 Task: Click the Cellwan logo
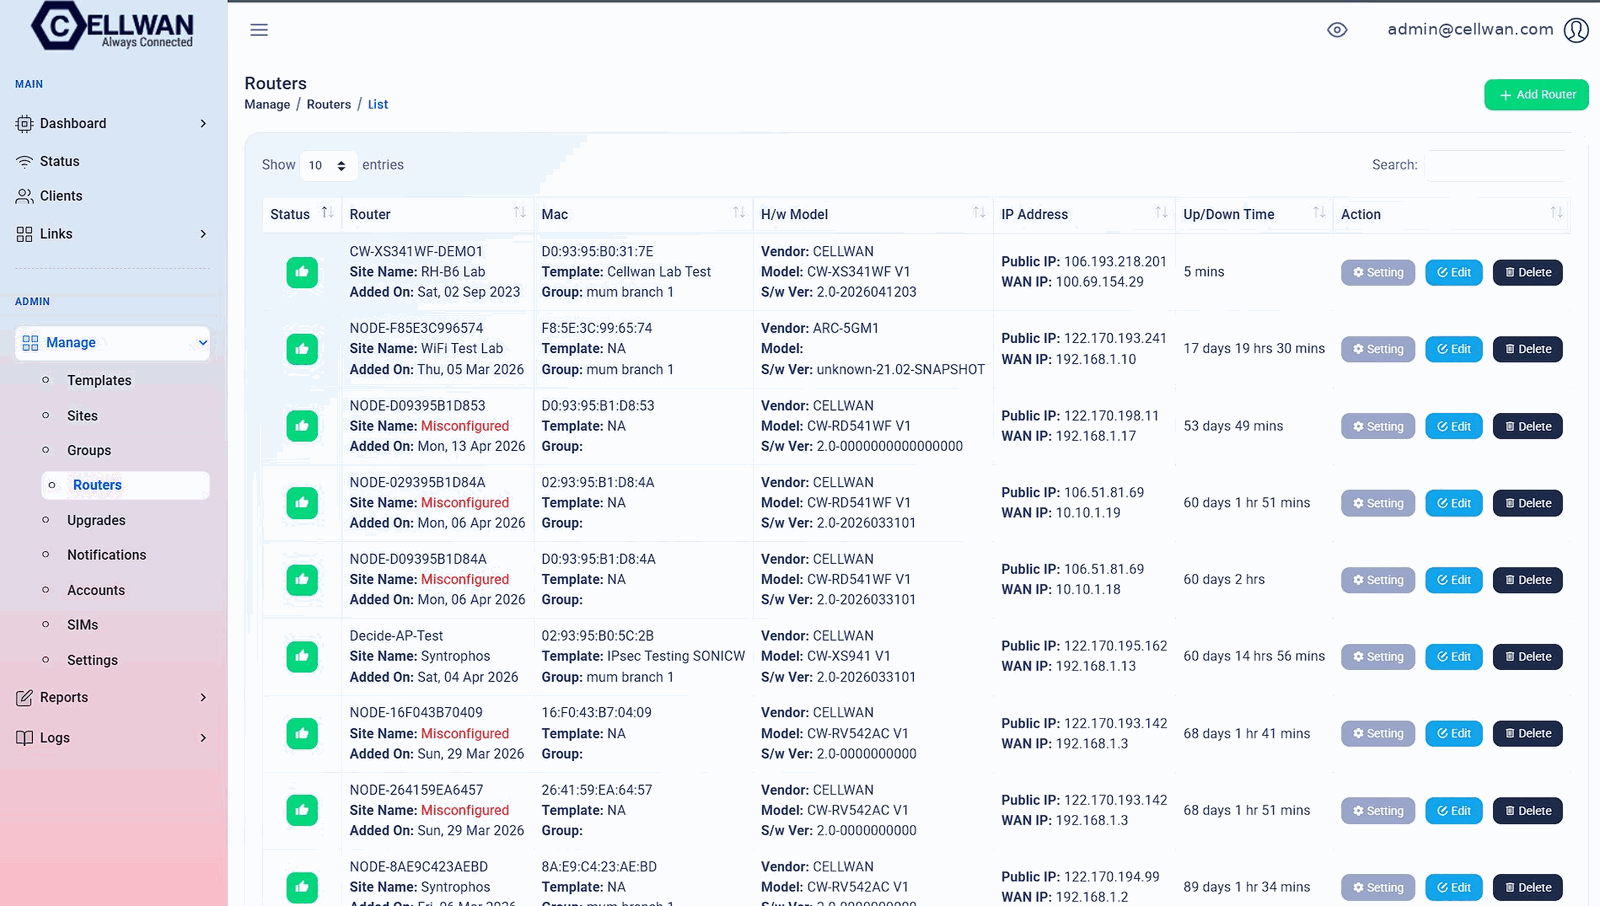tap(112, 26)
